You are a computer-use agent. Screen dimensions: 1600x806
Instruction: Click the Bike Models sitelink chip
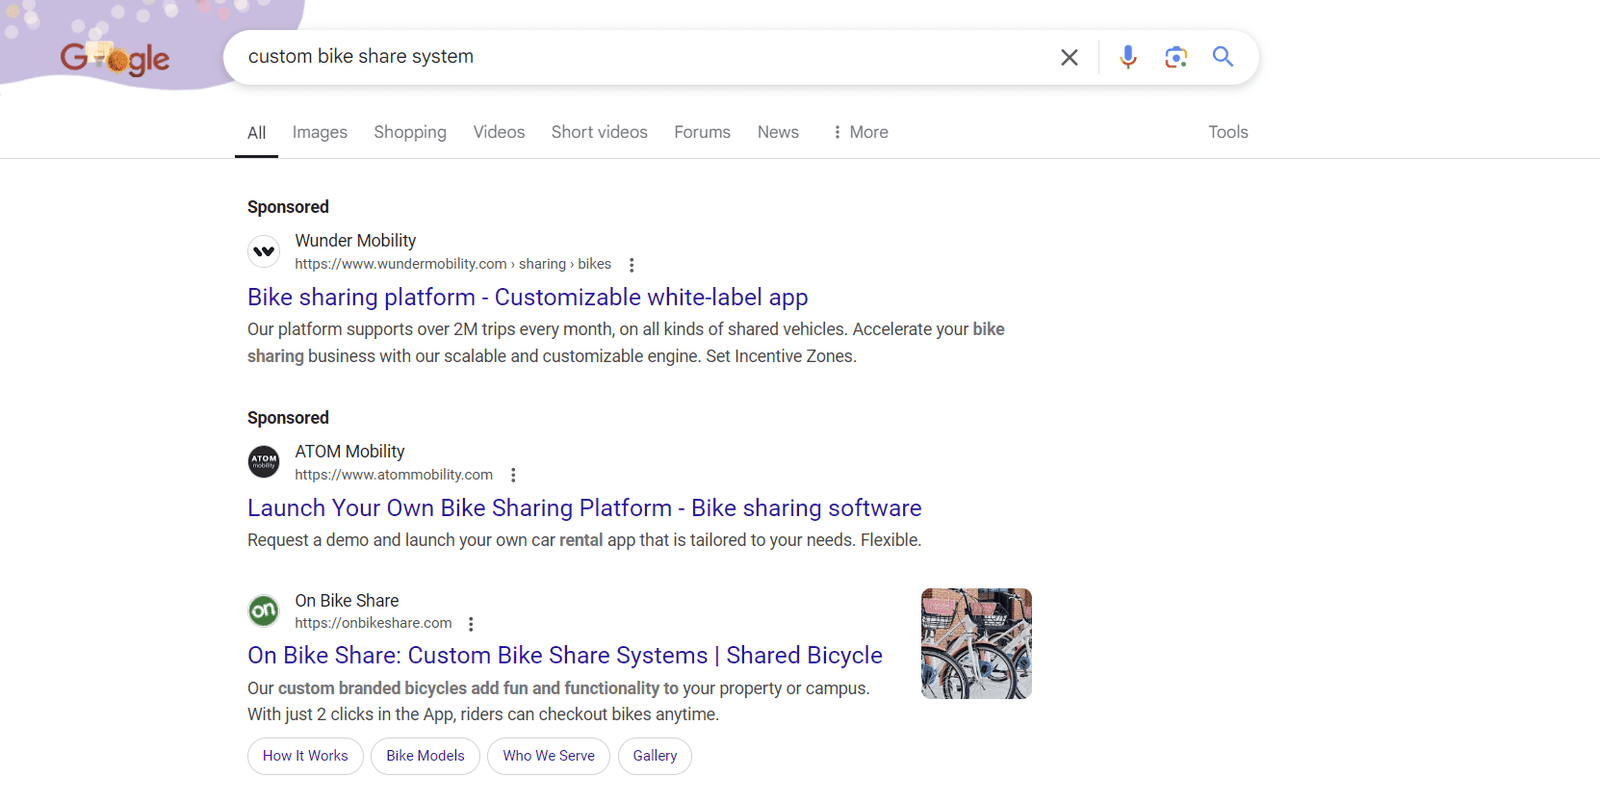click(425, 756)
